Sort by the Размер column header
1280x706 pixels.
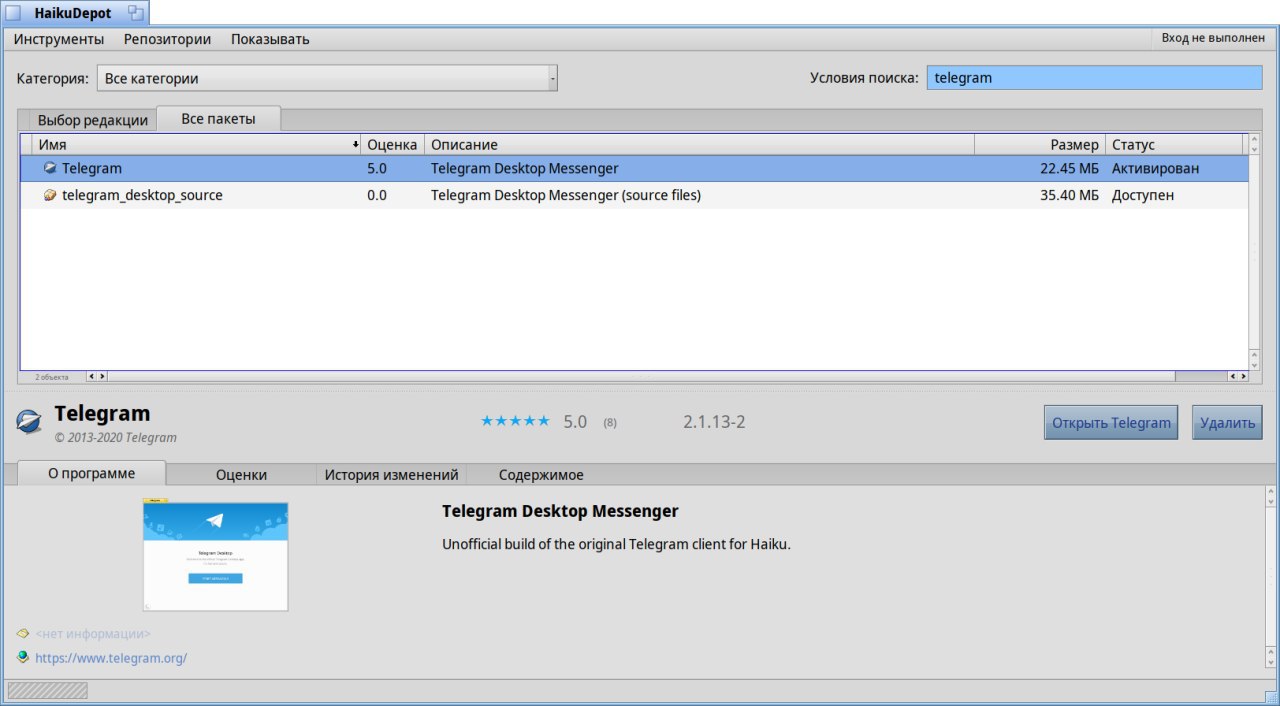[x=1039, y=145]
